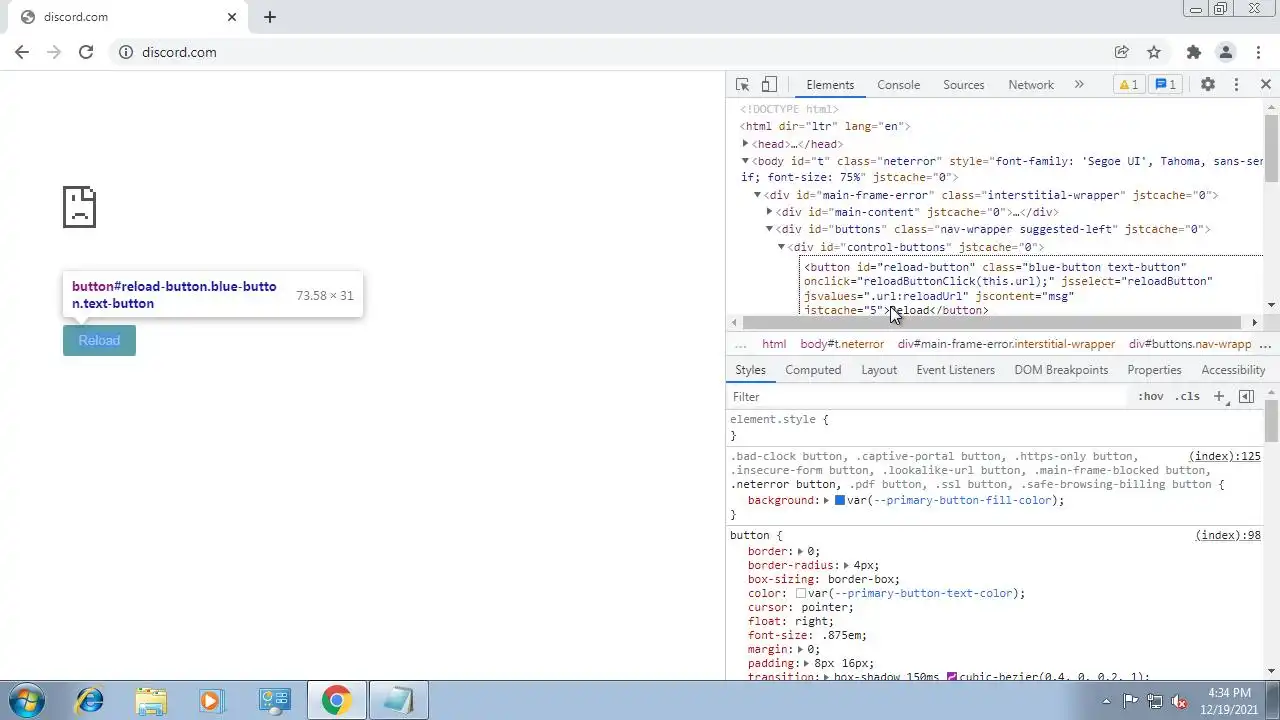Open the Chrome profile avatar
This screenshot has height=720, width=1280.
click(1225, 52)
